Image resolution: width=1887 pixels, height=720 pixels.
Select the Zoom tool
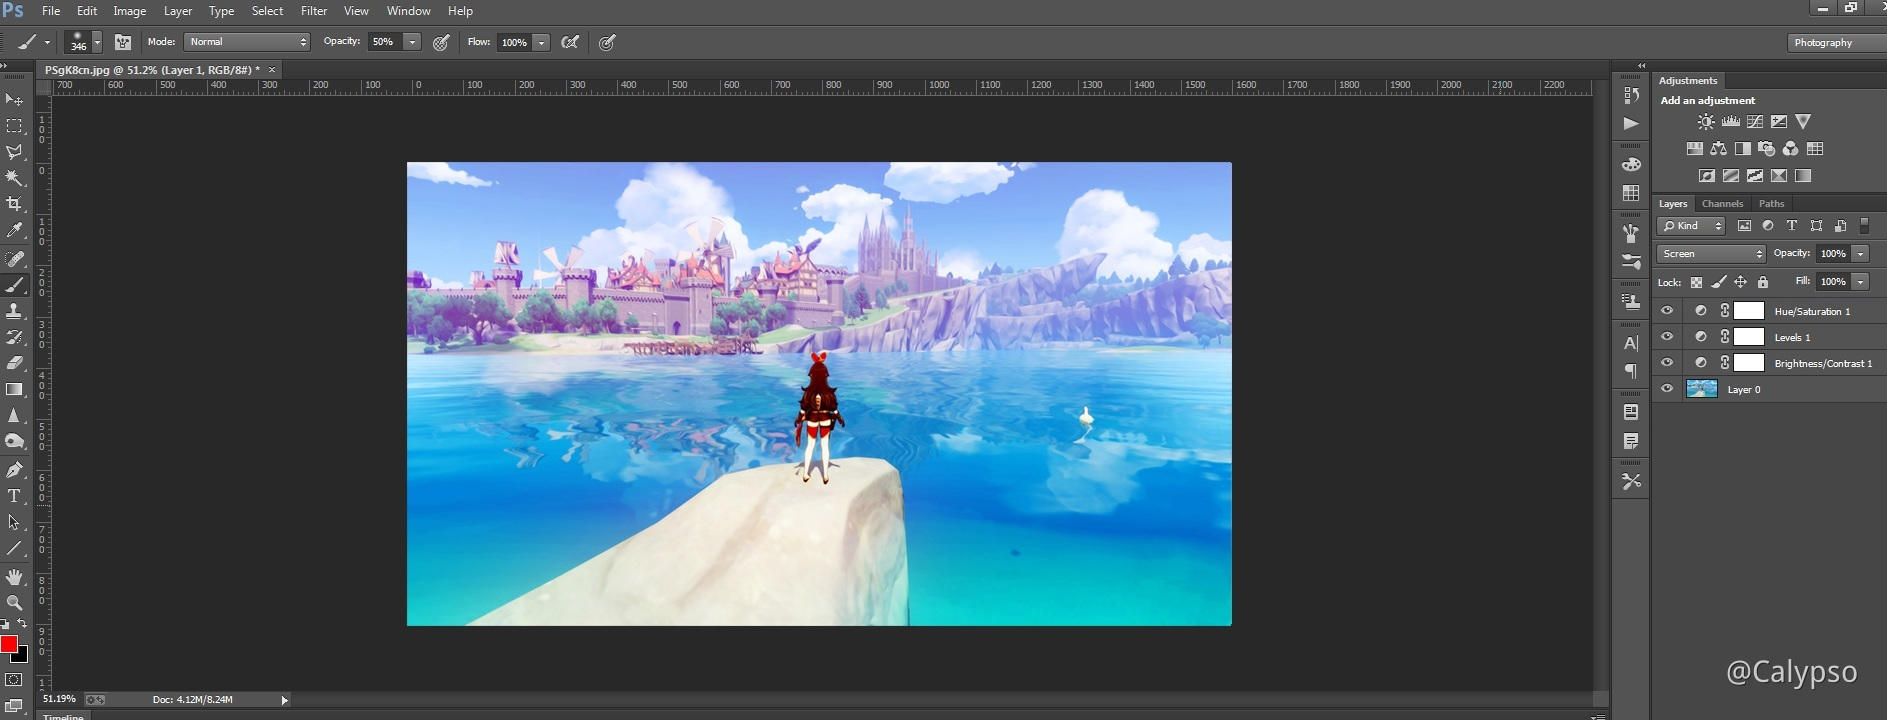pos(14,603)
